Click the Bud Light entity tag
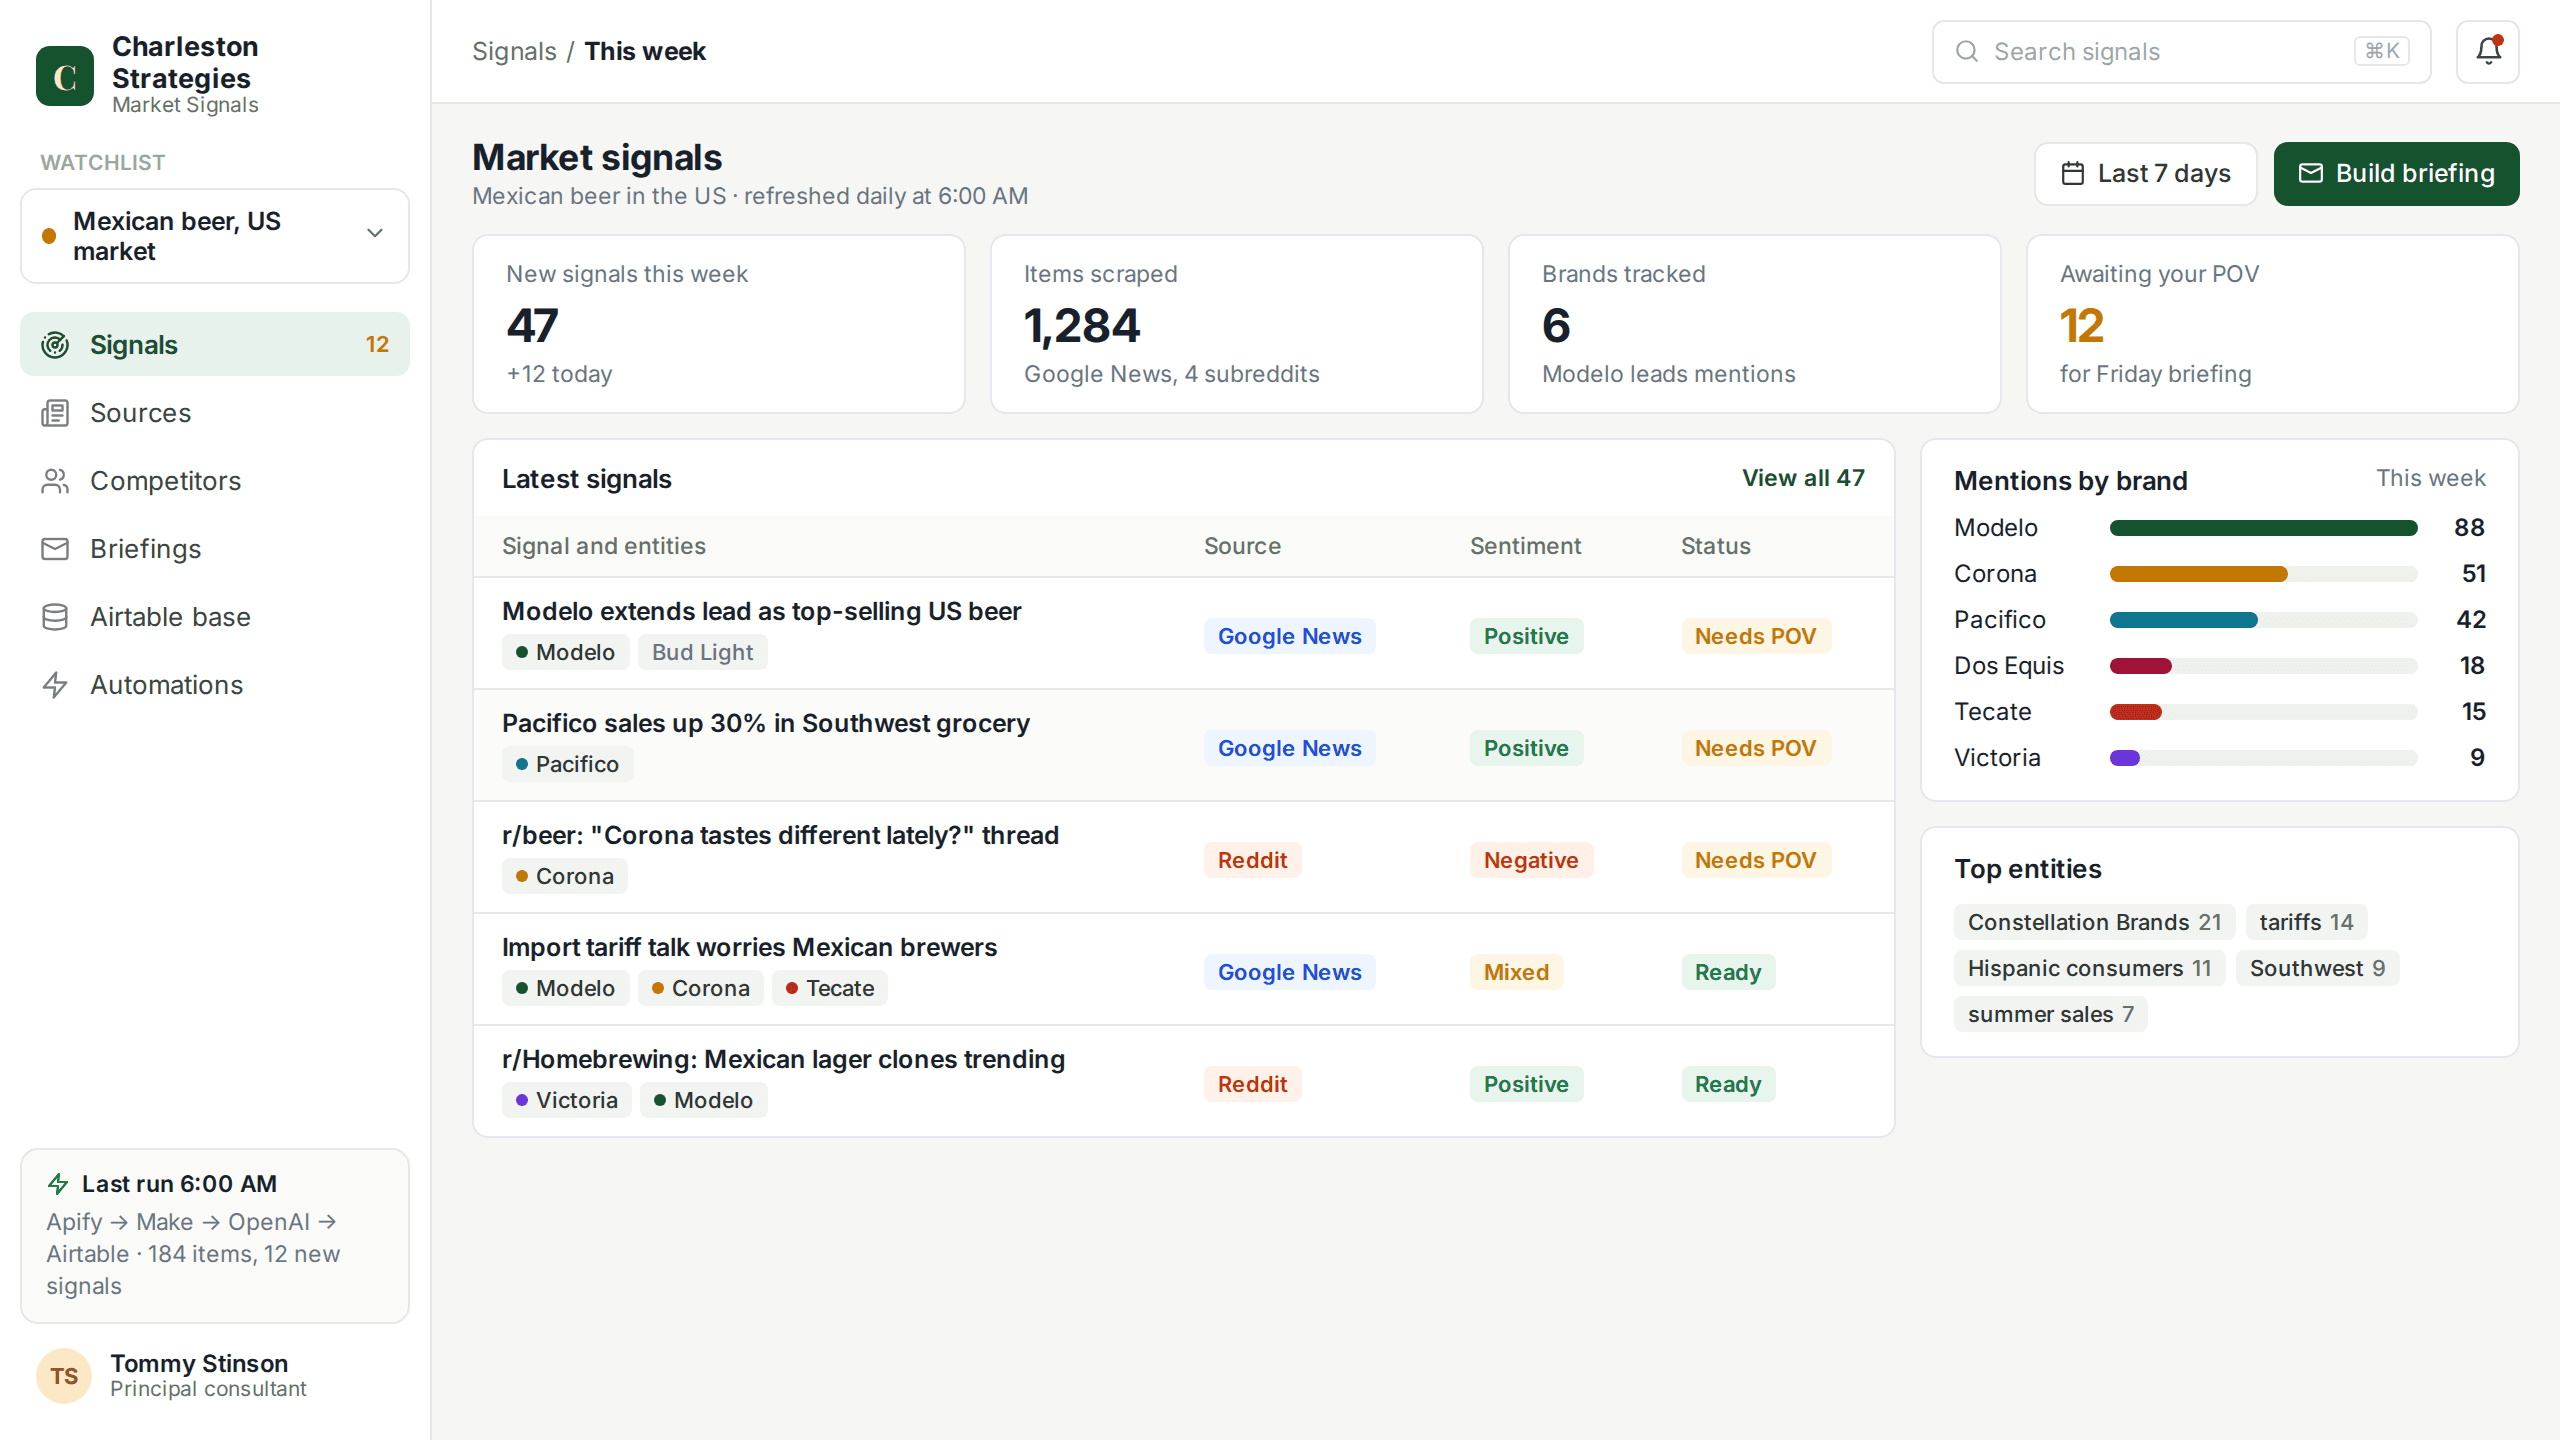This screenshot has height=1440, width=2560. coord(702,652)
